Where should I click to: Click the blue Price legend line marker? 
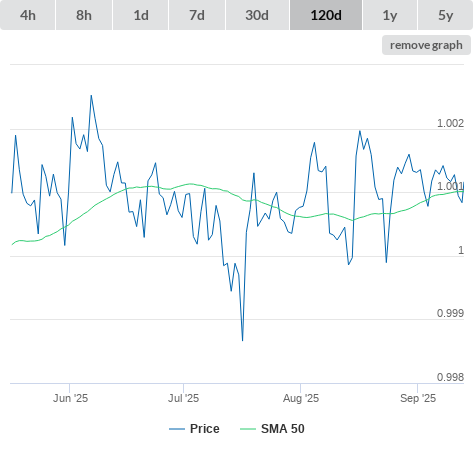tap(177, 429)
